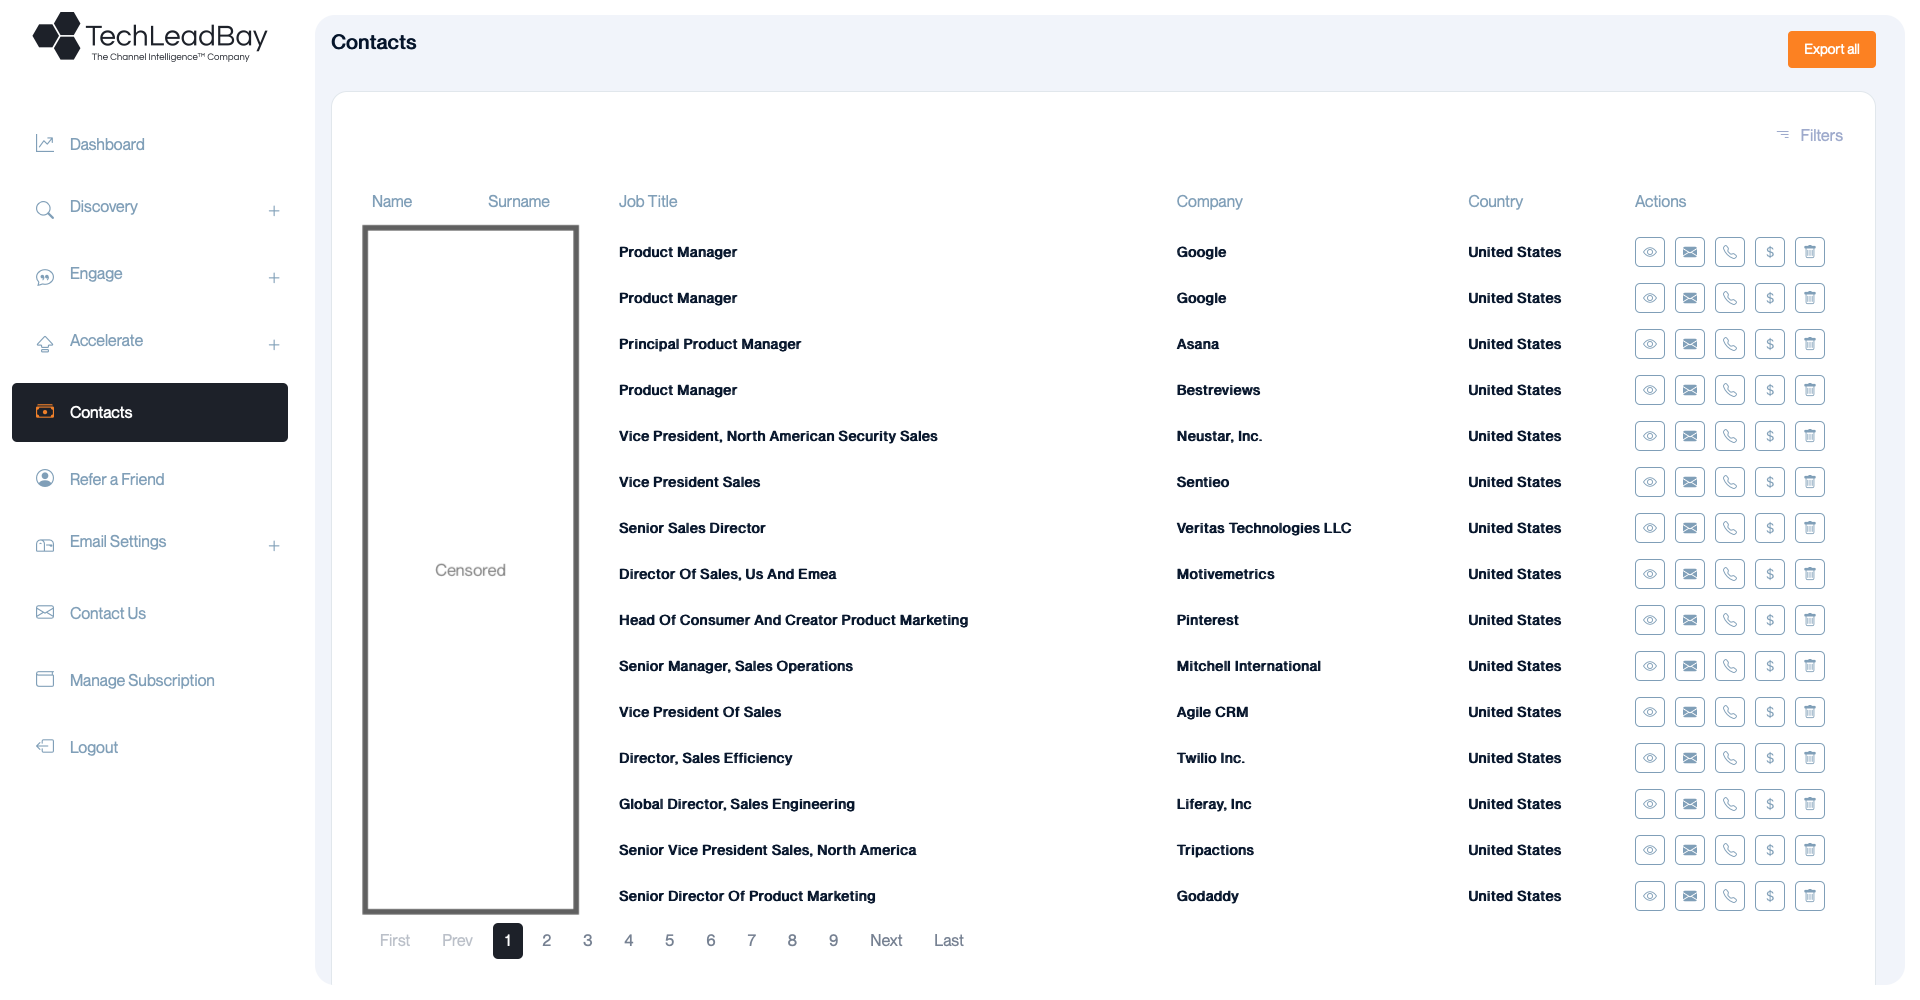Click email icon in Godaddy row

point(1690,896)
